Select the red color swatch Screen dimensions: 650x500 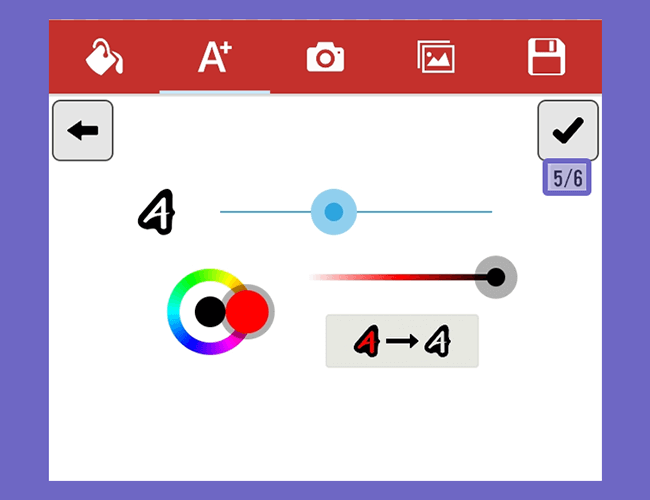click(x=247, y=312)
